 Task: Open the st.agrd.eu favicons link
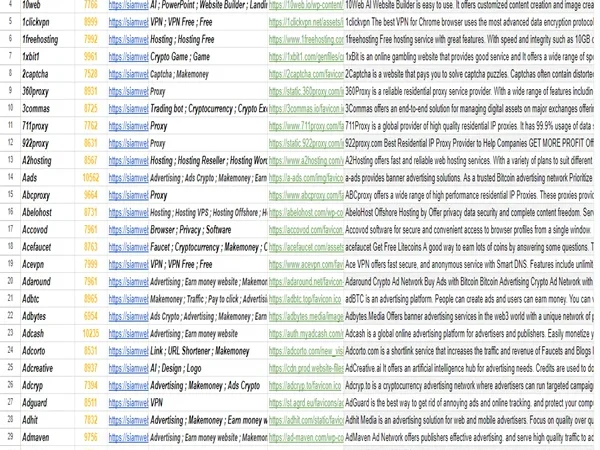pyautogui.click(x=306, y=403)
